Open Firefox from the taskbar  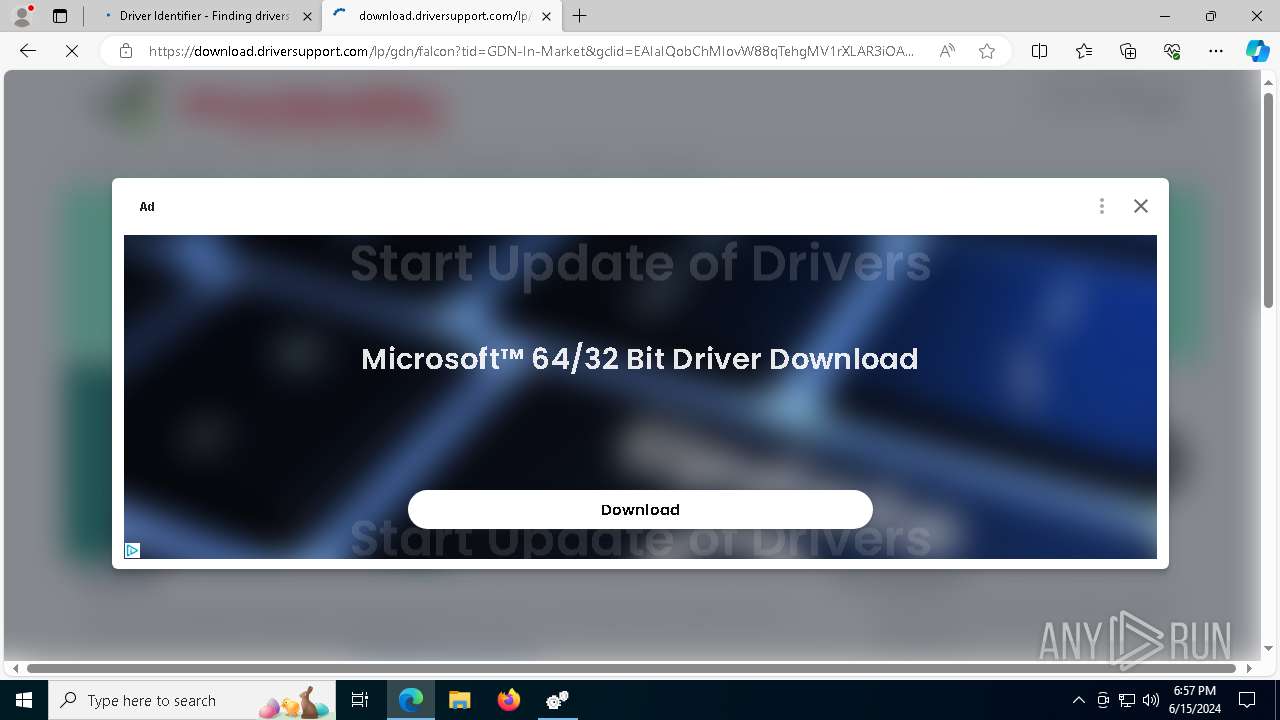pyautogui.click(x=509, y=700)
